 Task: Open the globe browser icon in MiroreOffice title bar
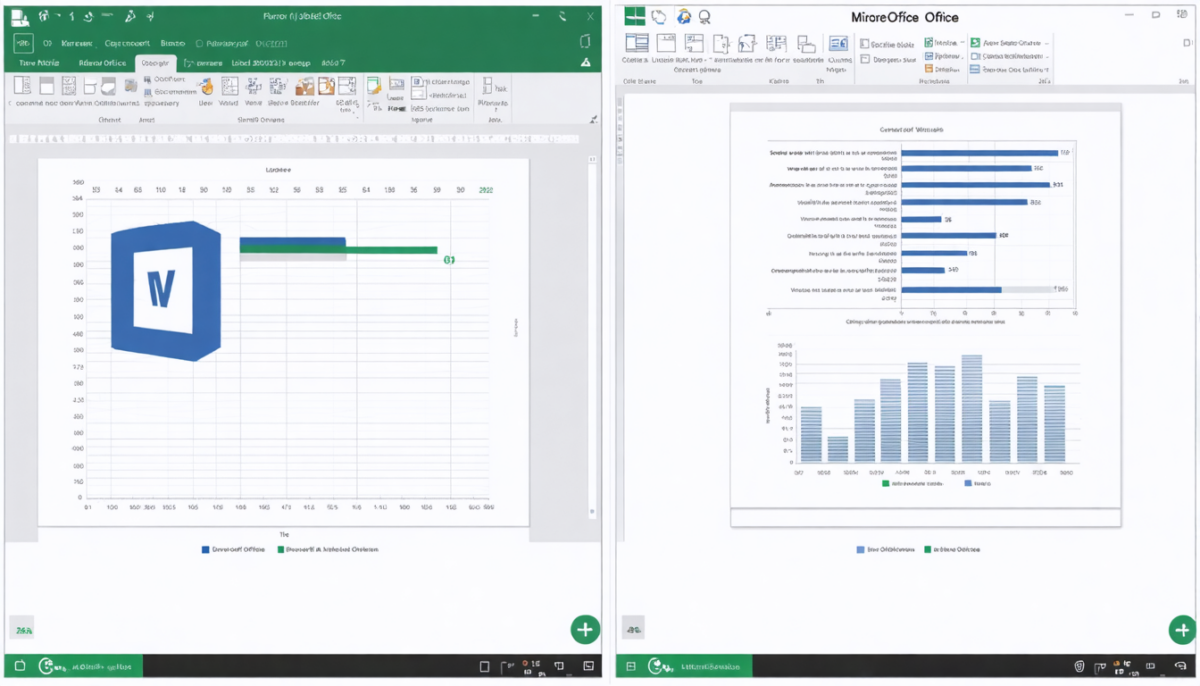pos(684,16)
